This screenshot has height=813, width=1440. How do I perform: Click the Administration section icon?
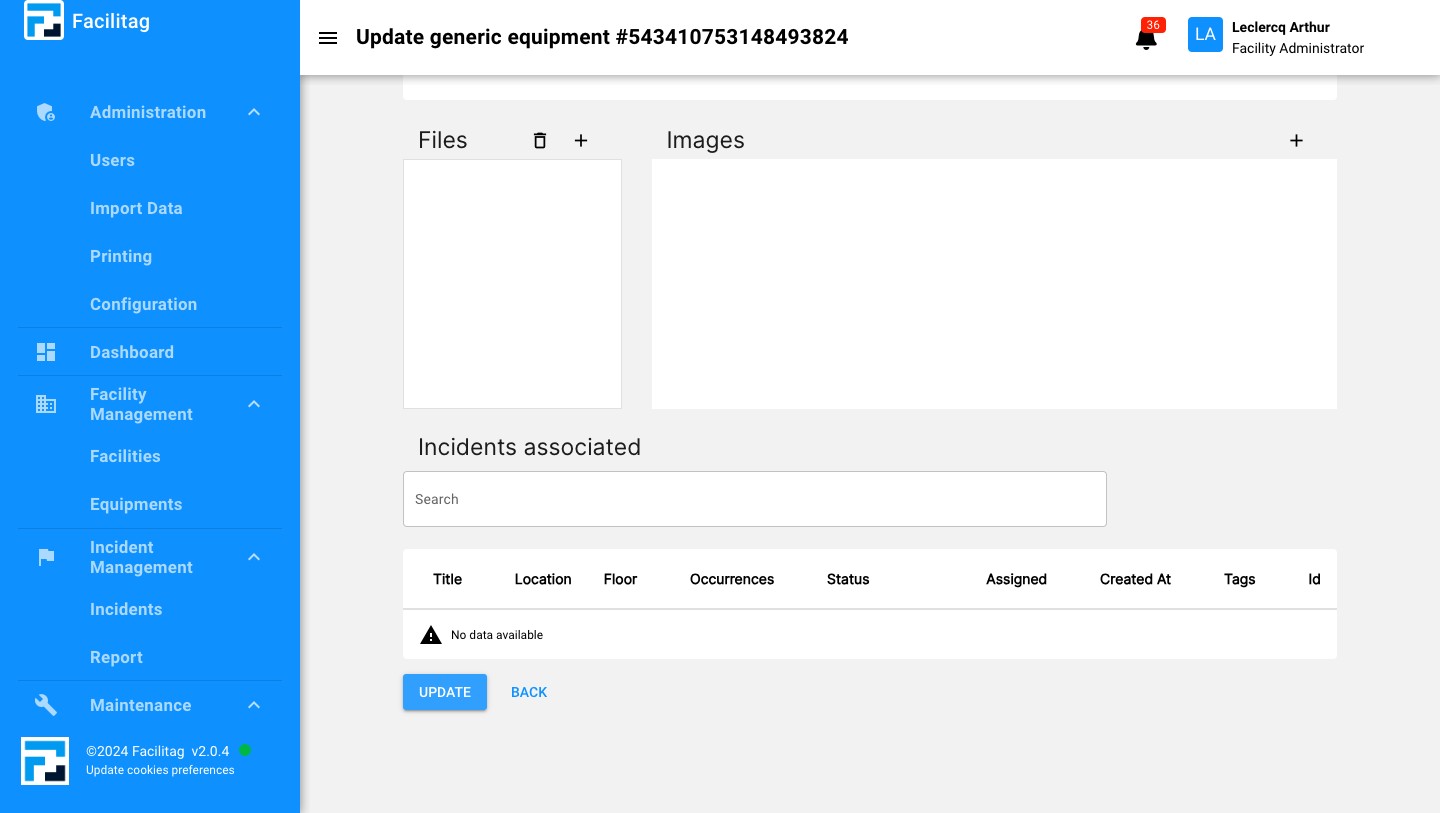click(x=45, y=112)
